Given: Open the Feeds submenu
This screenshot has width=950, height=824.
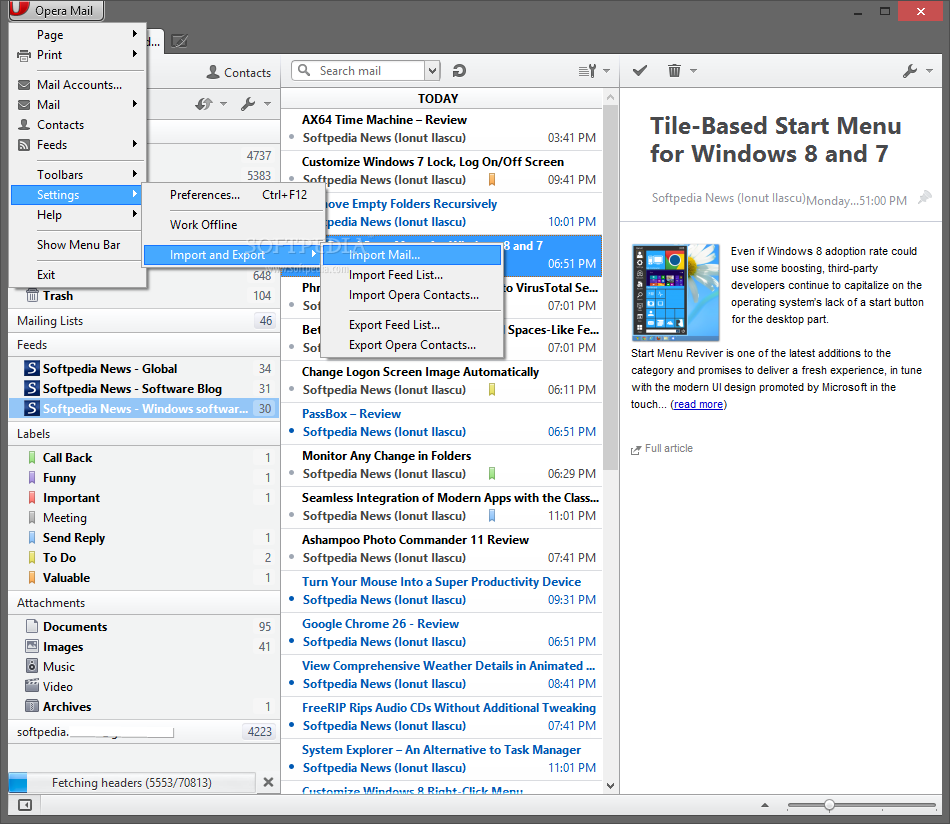Looking at the screenshot, I should 78,145.
